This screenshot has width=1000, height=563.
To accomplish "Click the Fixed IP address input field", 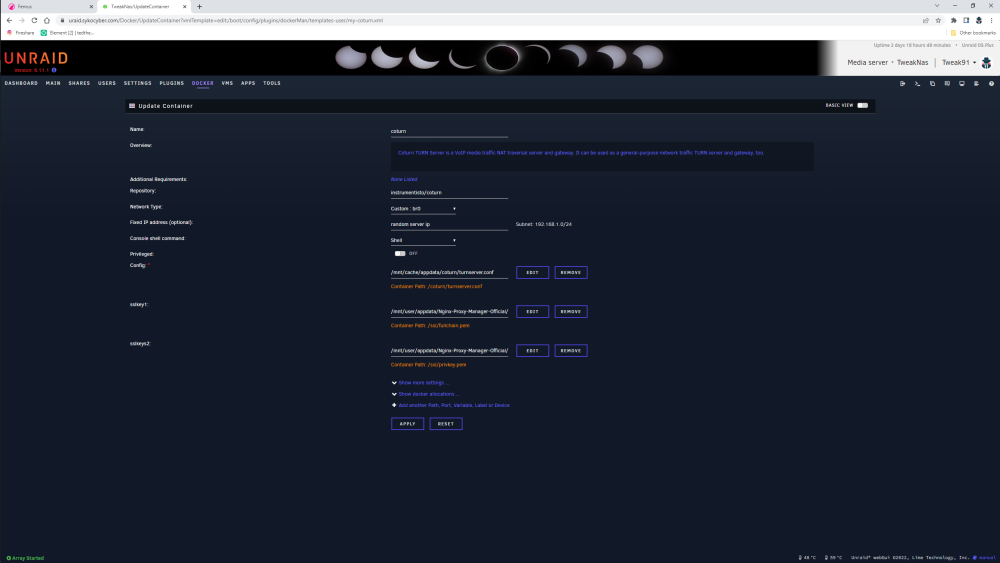I will [x=449, y=224].
